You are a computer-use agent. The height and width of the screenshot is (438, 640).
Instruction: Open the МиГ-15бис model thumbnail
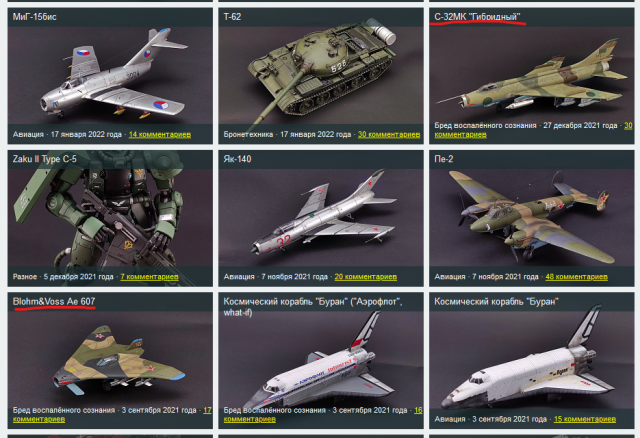pos(110,75)
